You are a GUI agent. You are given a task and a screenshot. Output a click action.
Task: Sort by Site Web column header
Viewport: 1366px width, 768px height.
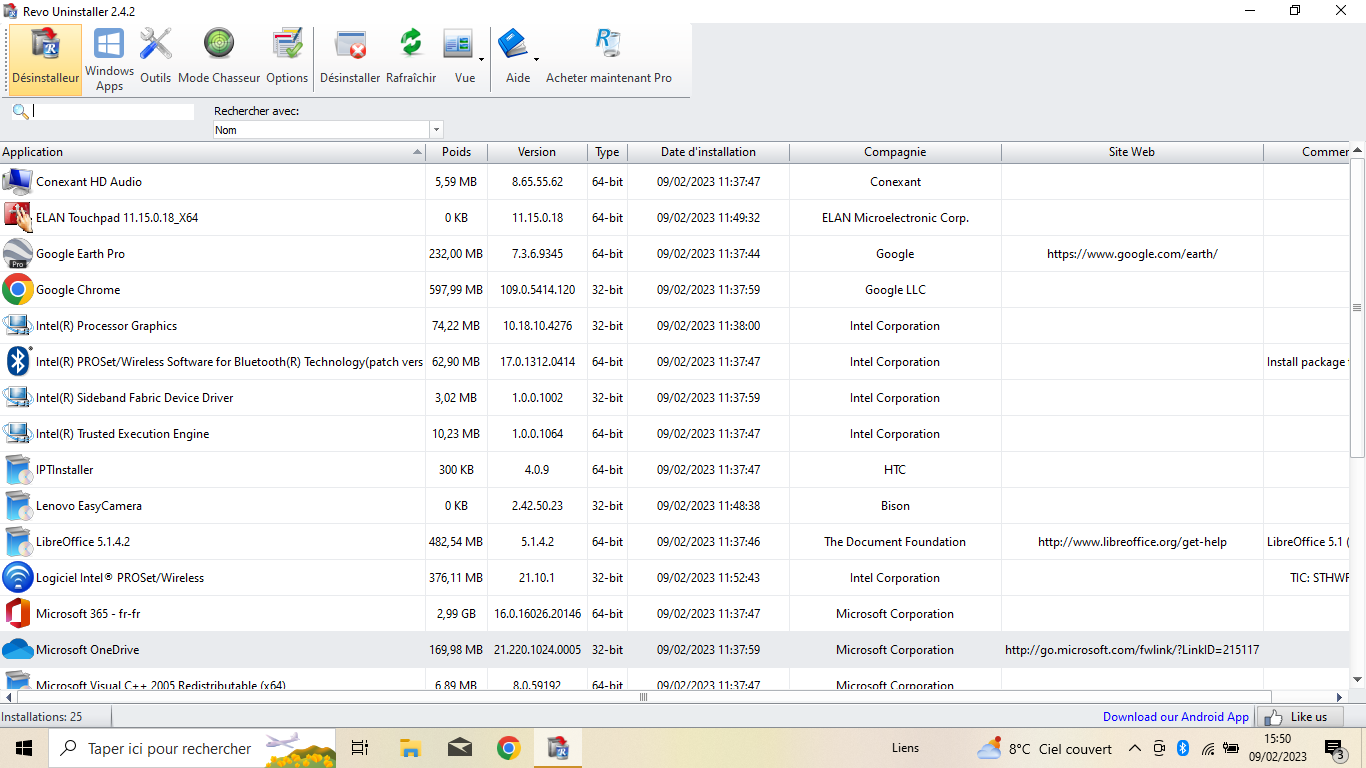(1132, 152)
